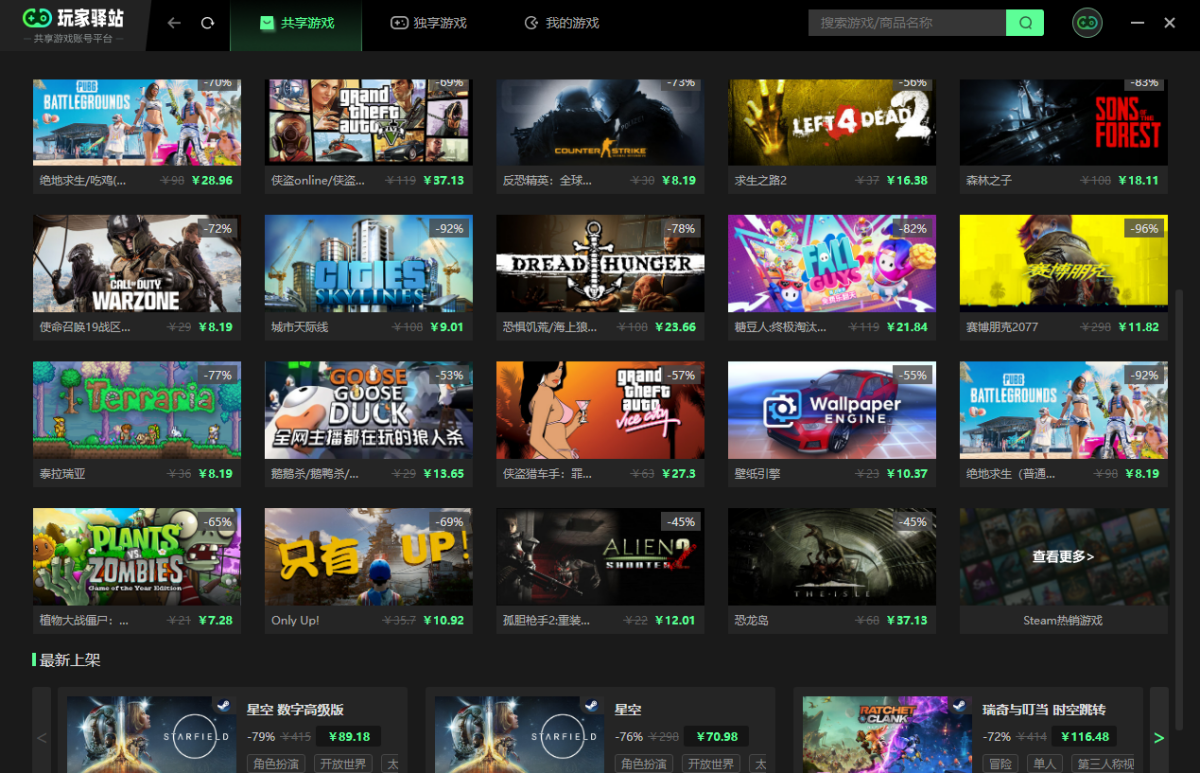Expand more games via 查看更多> tile
This screenshot has width=1200, height=773.
[x=1063, y=557]
